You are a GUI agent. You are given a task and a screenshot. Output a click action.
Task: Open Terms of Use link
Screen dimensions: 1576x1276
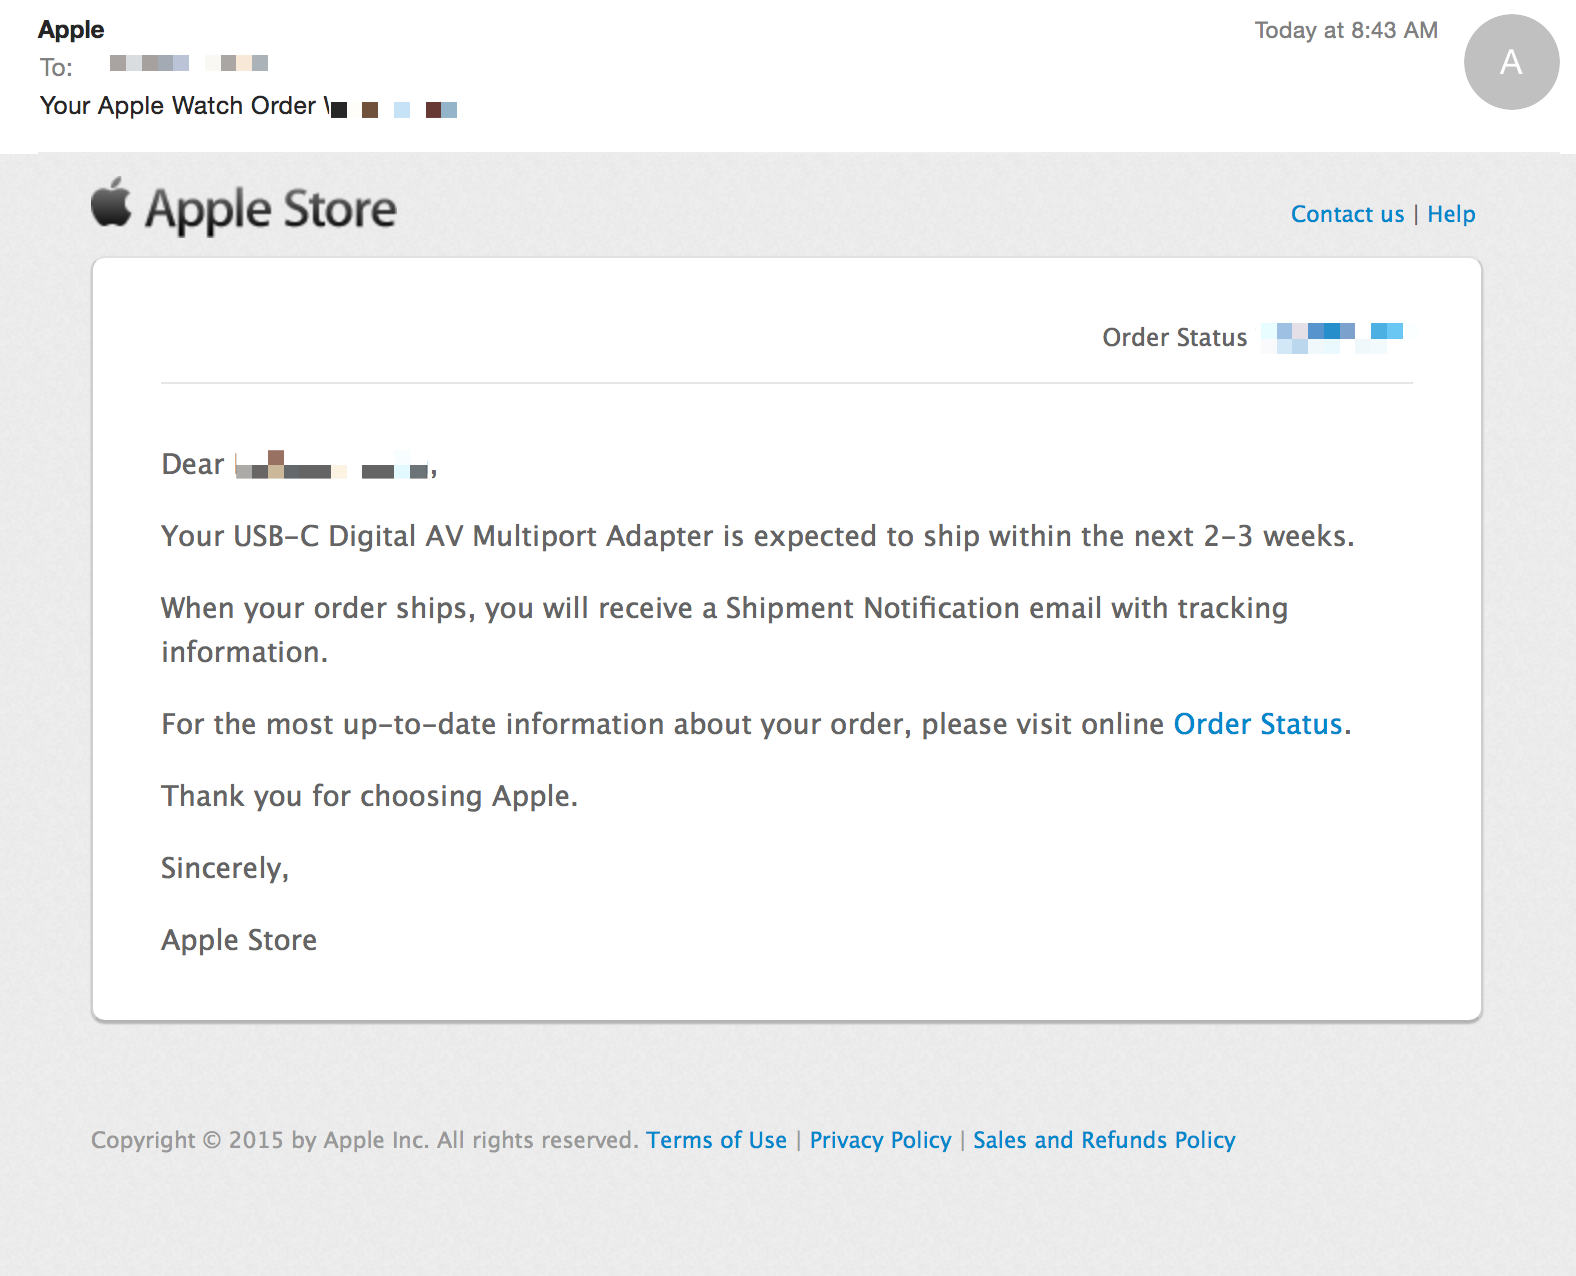716,1140
